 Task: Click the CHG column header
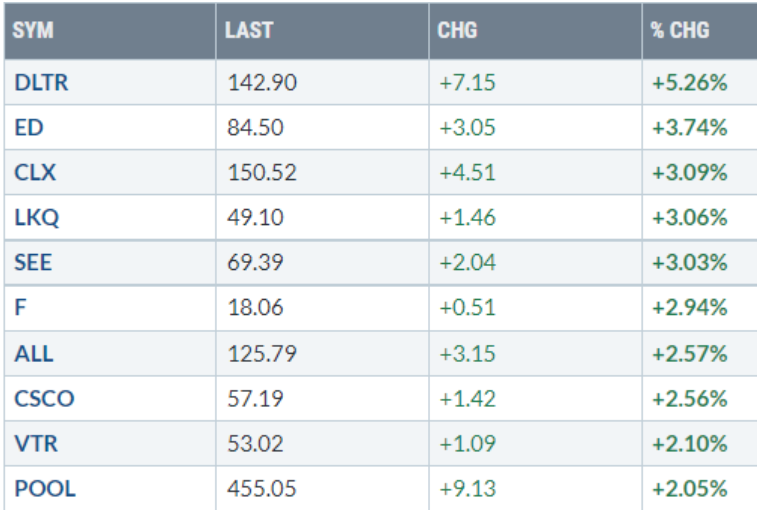tap(457, 30)
